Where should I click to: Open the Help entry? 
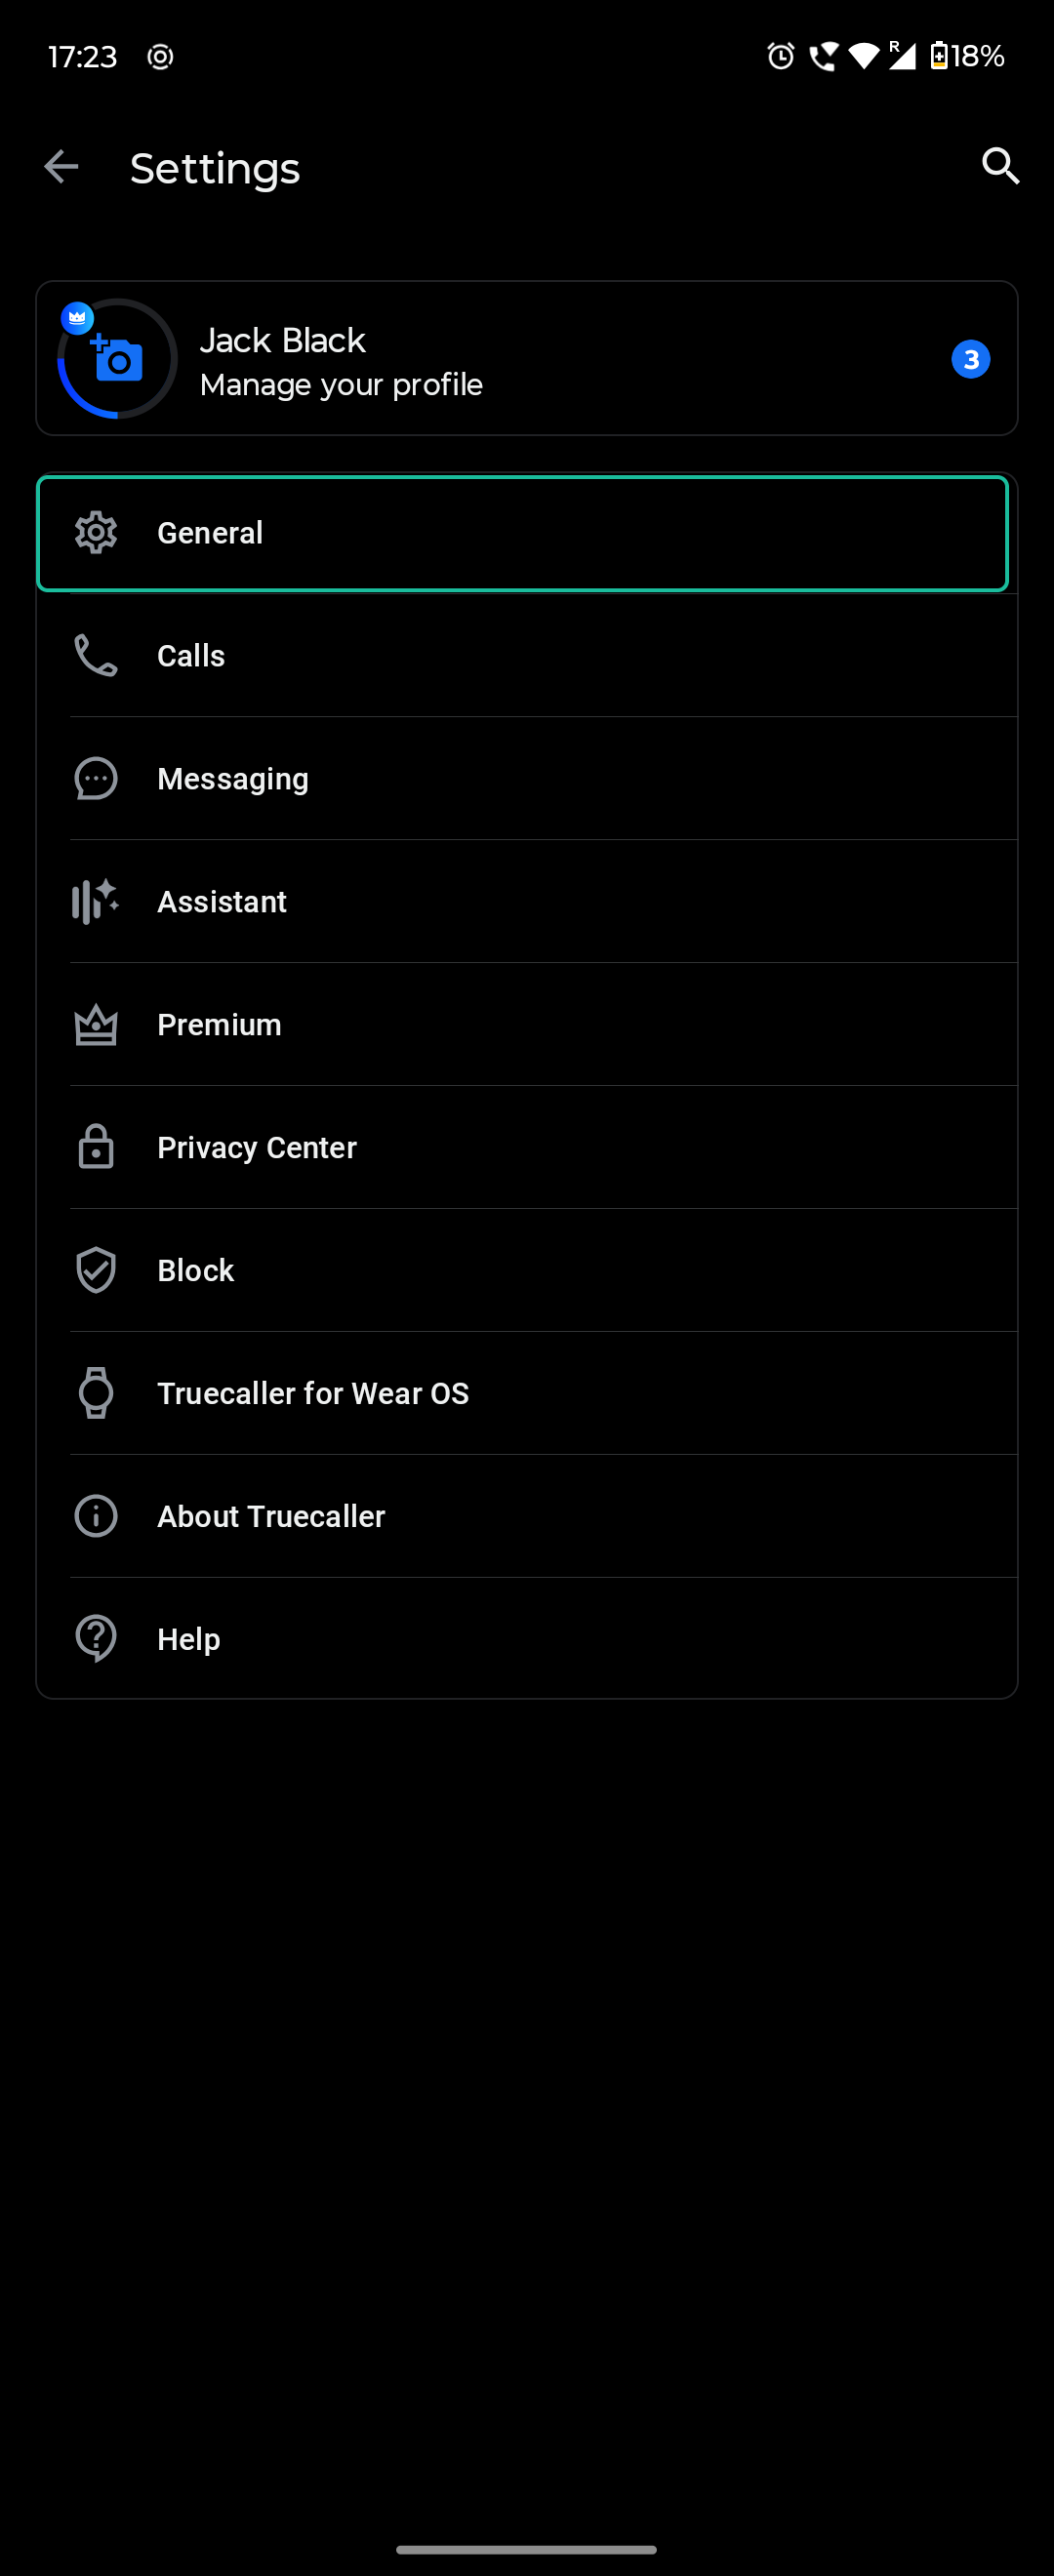[527, 1639]
